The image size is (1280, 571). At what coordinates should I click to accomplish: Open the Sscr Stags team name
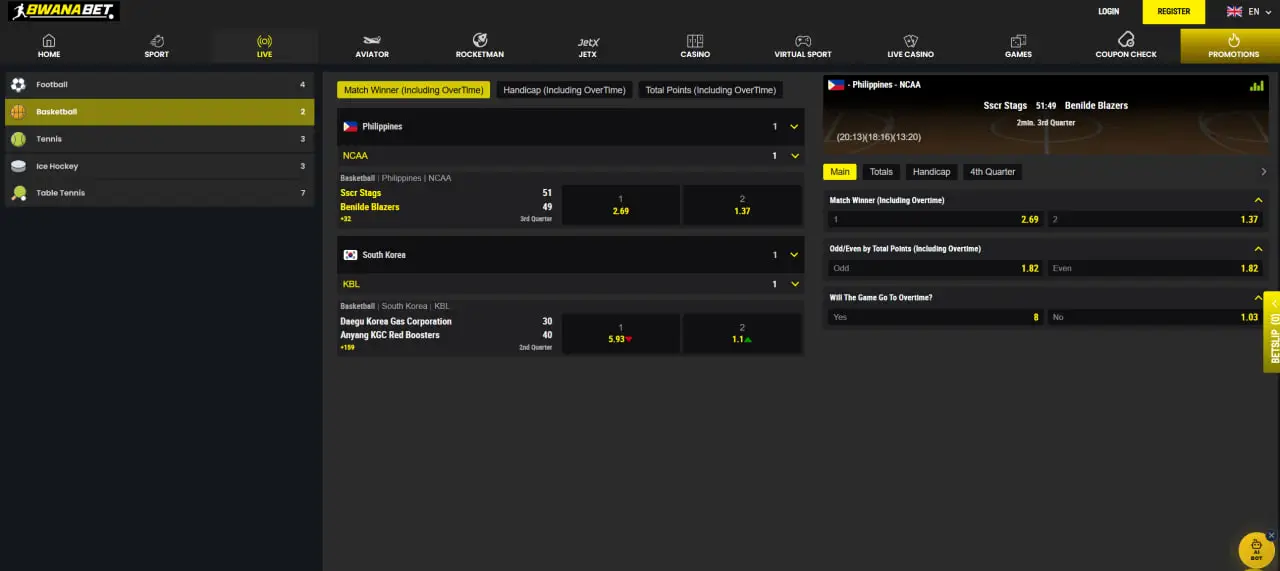pos(361,193)
